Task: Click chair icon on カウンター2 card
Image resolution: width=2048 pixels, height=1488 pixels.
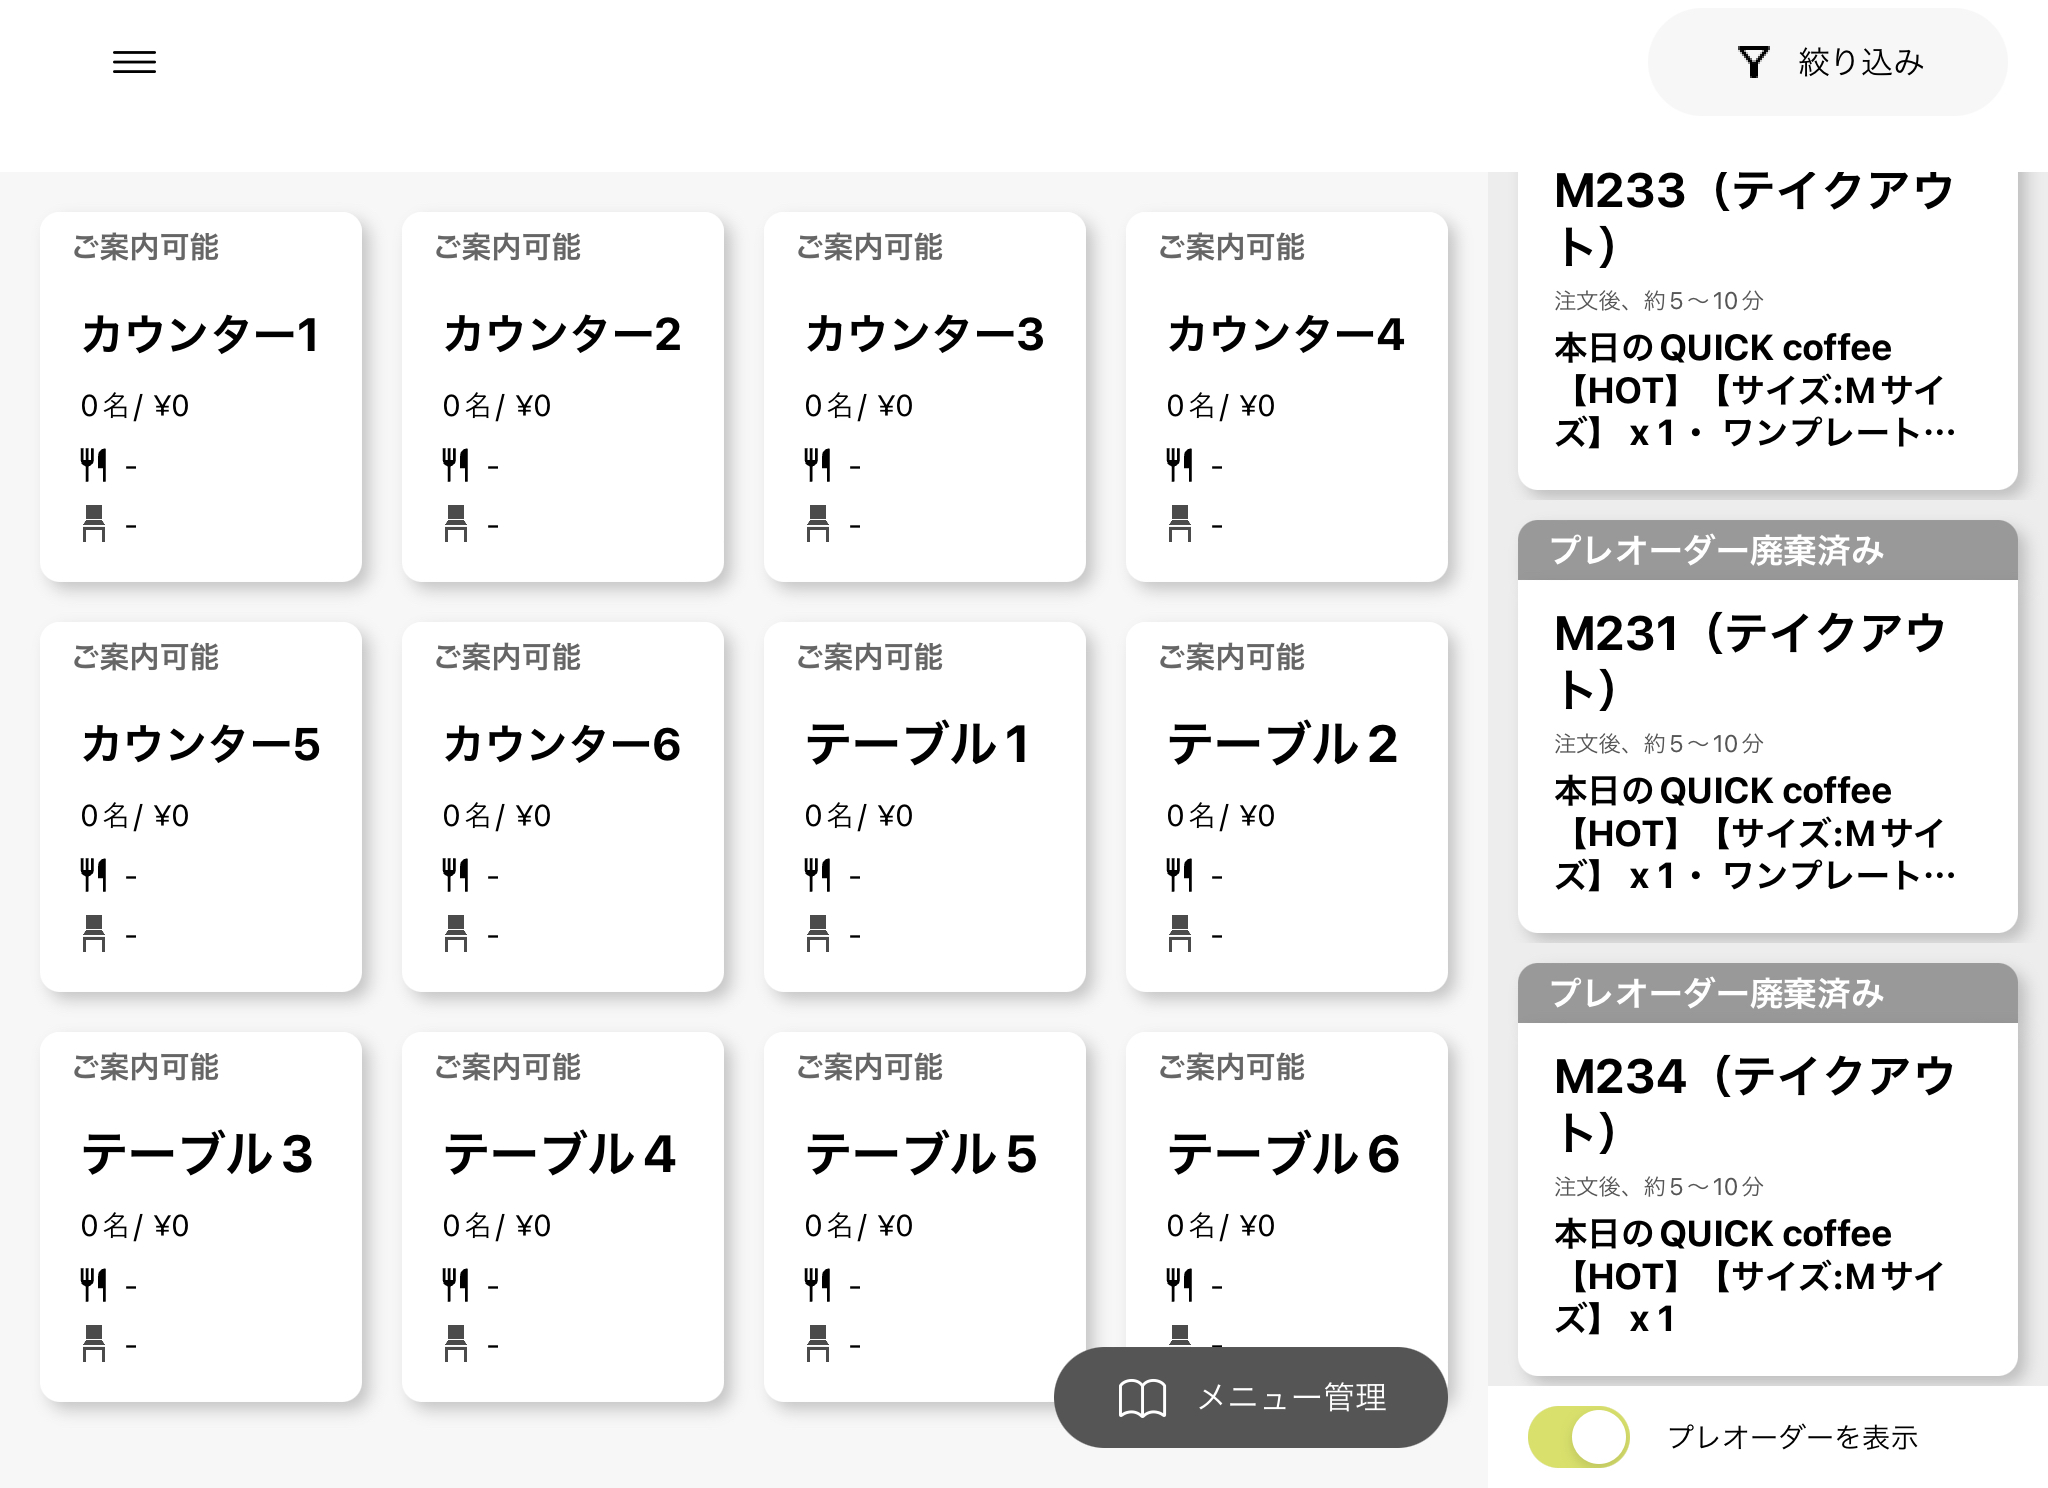Action: click(456, 523)
